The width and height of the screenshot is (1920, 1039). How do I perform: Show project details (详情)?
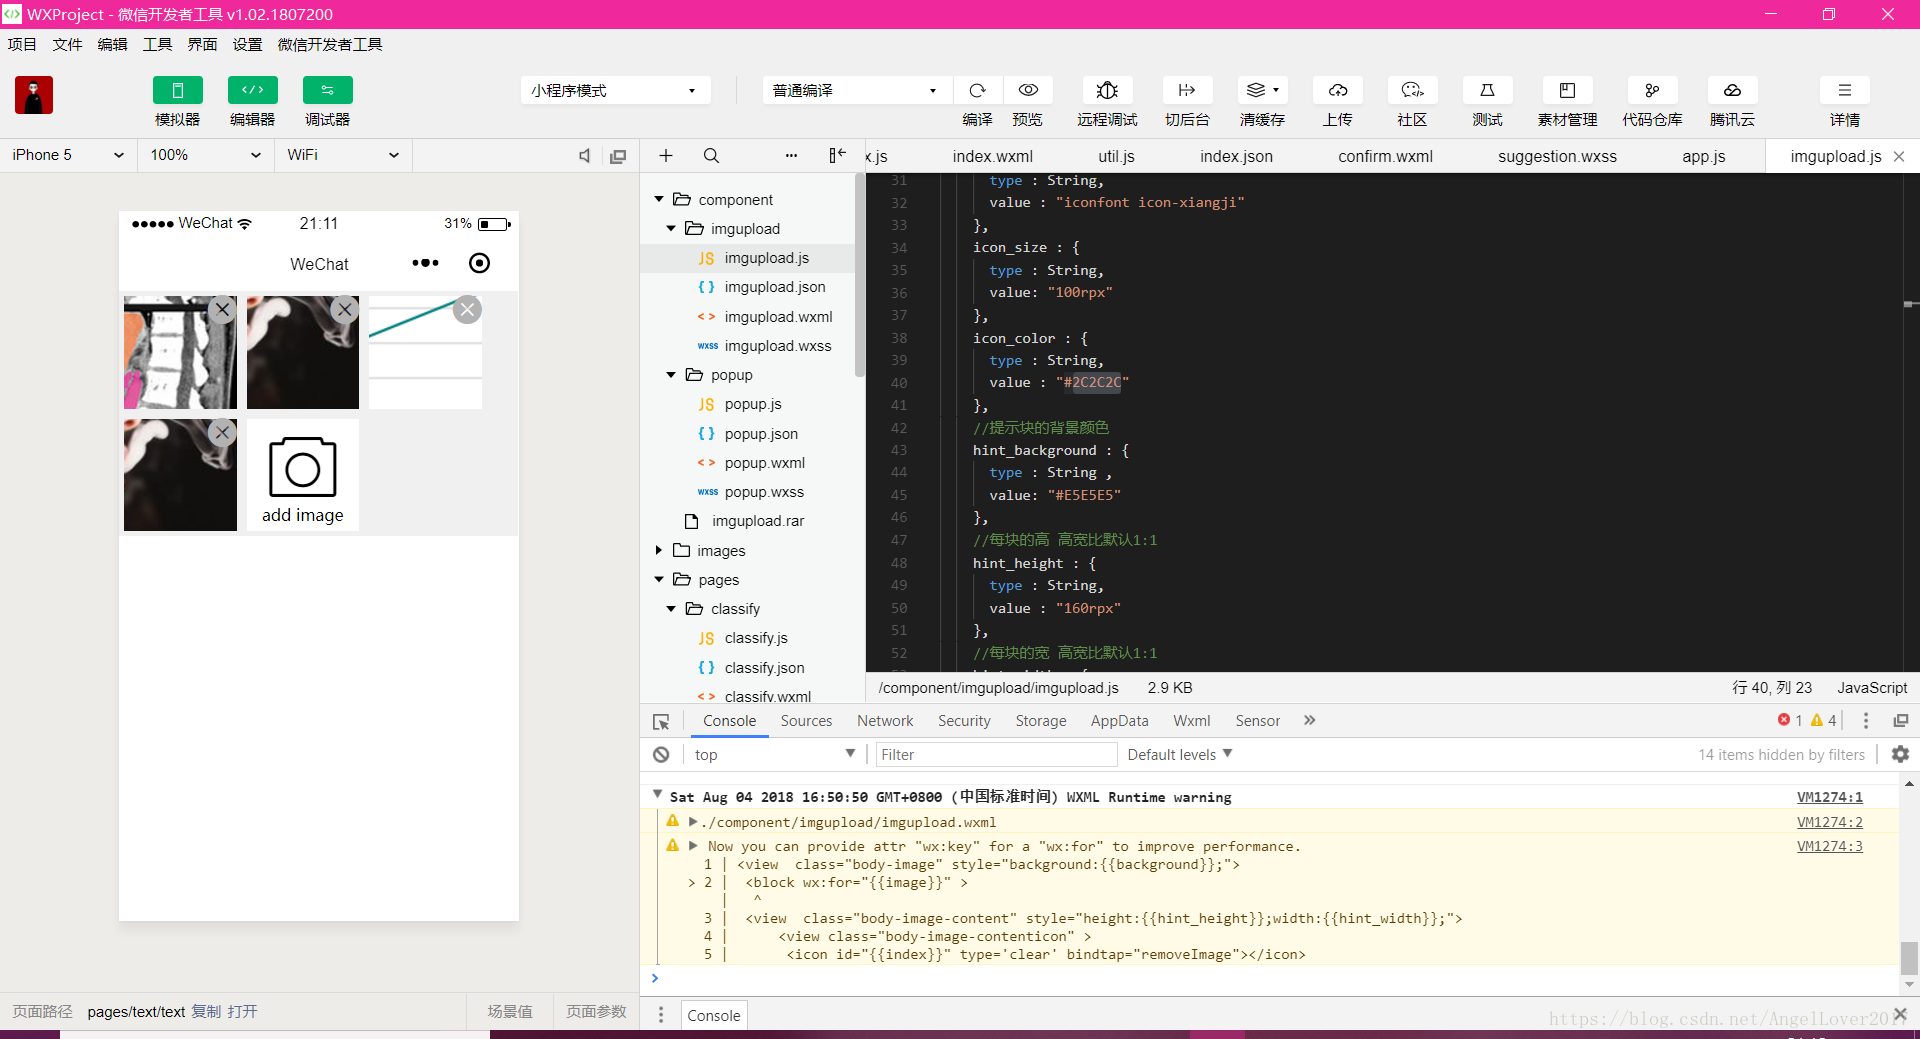point(1845,90)
